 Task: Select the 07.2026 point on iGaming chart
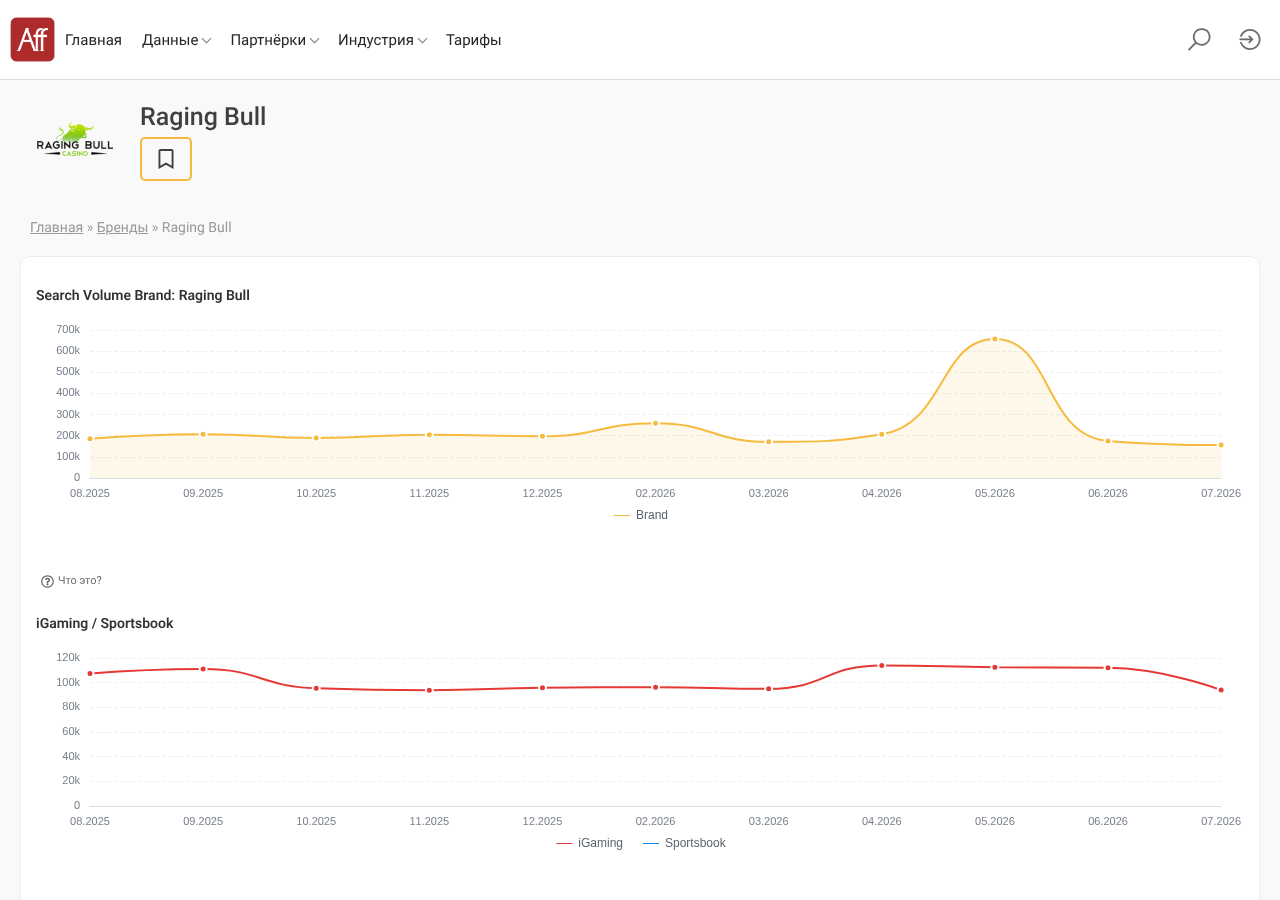click(x=1221, y=690)
